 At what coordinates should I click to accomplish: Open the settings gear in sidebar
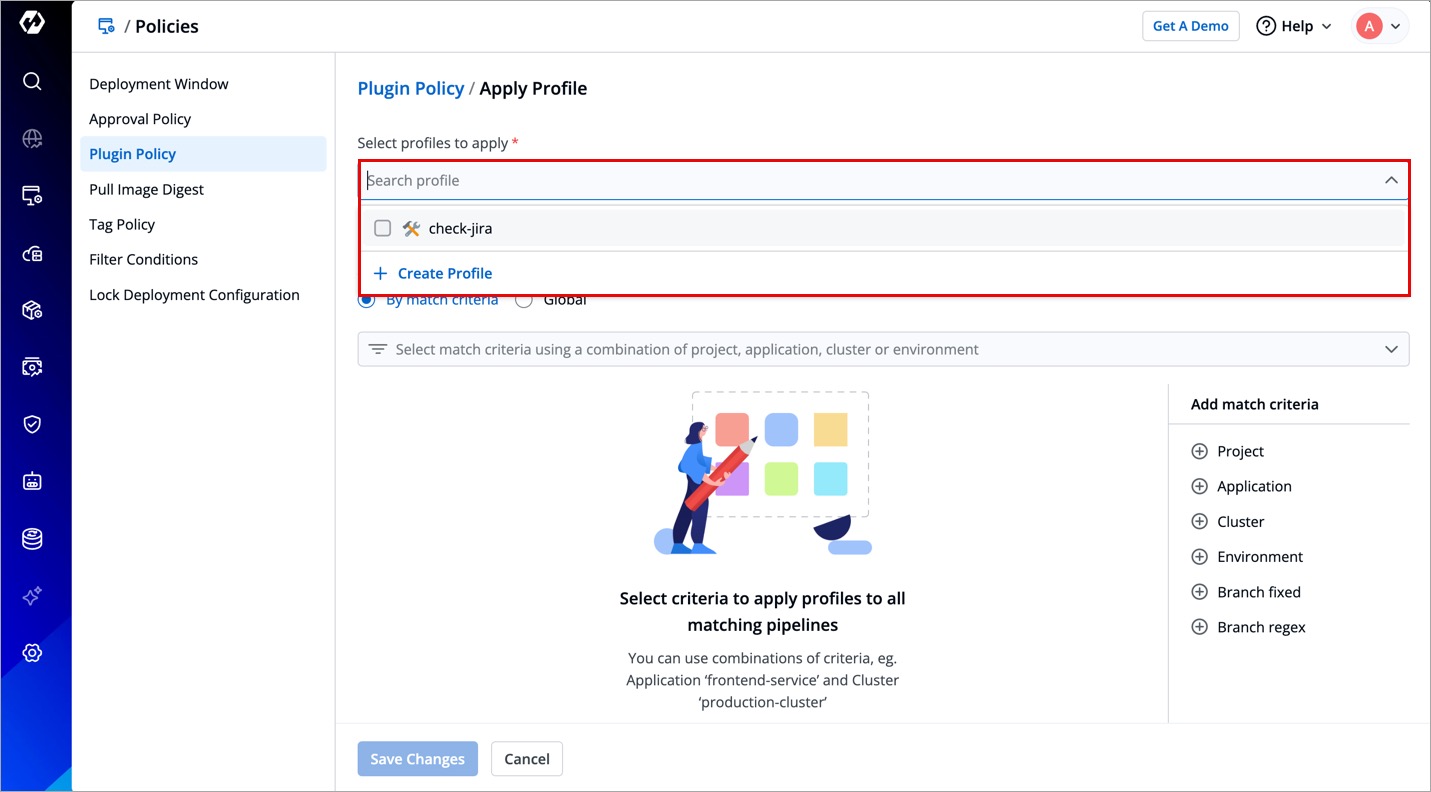pyautogui.click(x=32, y=653)
